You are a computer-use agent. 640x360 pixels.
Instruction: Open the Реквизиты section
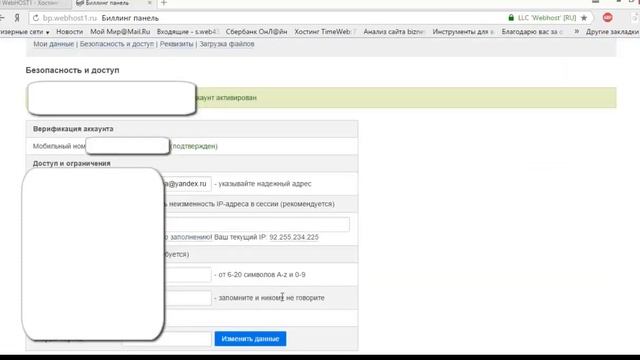click(x=176, y=44)
